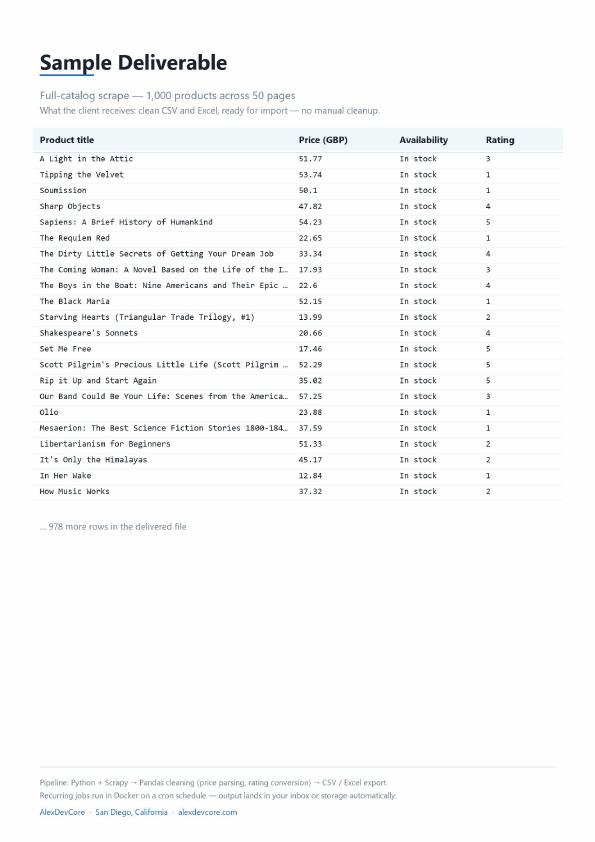Open the alexdevcore.com link in the footer
This screenshot has height=842, width=595.
point(207,812)
